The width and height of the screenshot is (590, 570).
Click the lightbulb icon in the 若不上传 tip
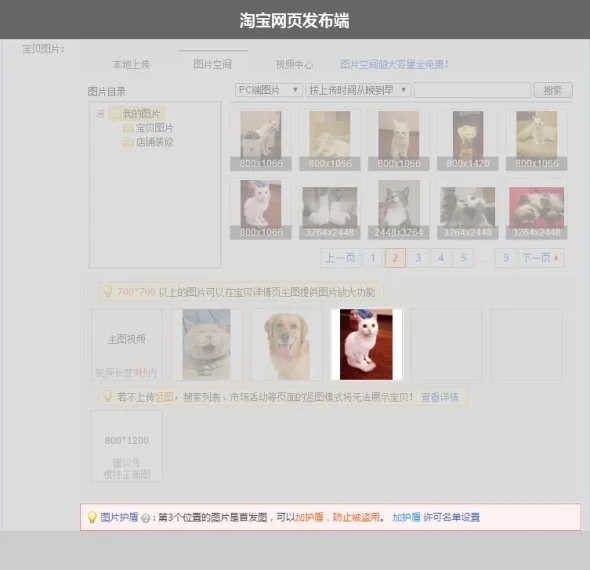108,396
